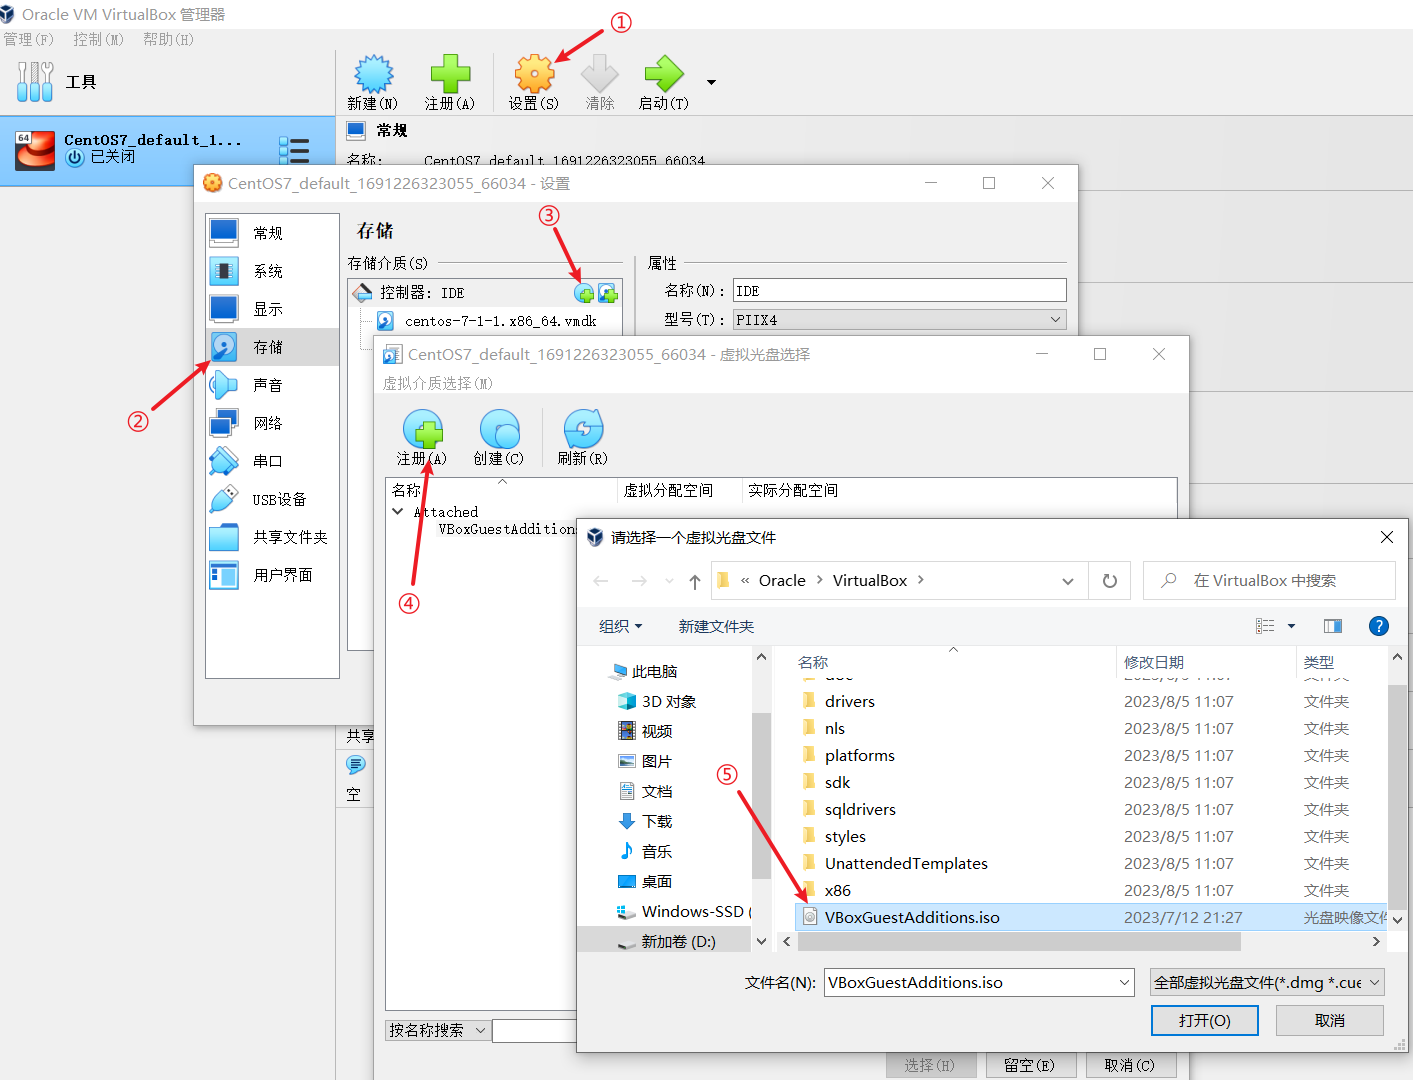This screenshot has width=1413, height=1080.
Task: Select the drivers folder in file list
Action: (x=850, y=701)
